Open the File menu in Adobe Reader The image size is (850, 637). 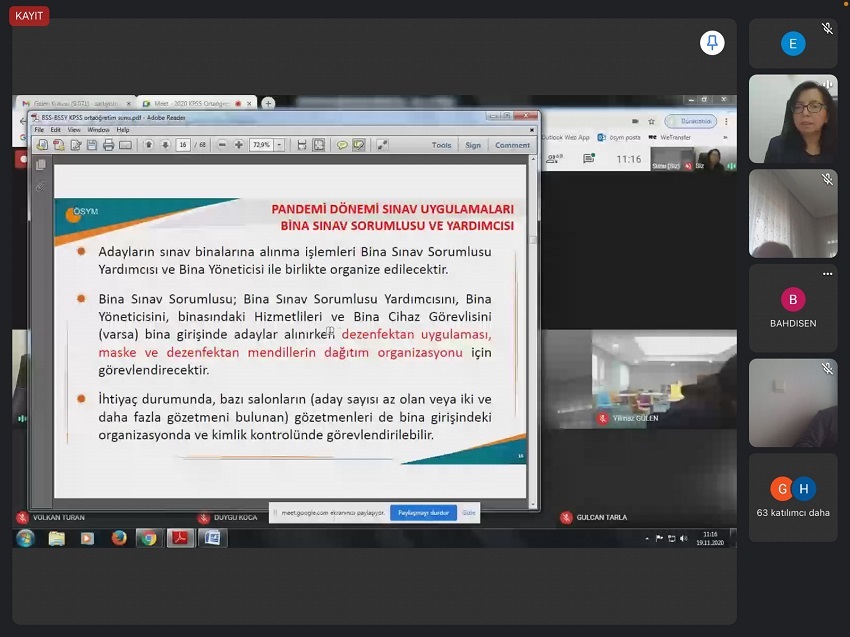pyautogui.click(x=40, y=130)
